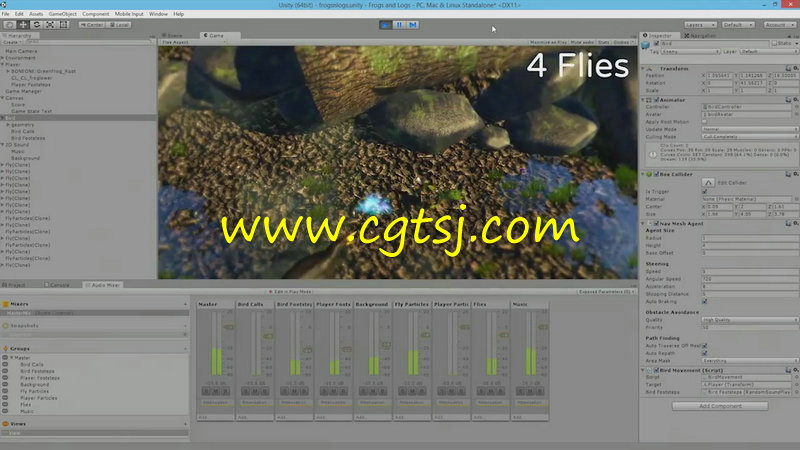The image size is (800, 450).
Task: Mute the Bird Calls mixer channel
Action: point(255,391)
